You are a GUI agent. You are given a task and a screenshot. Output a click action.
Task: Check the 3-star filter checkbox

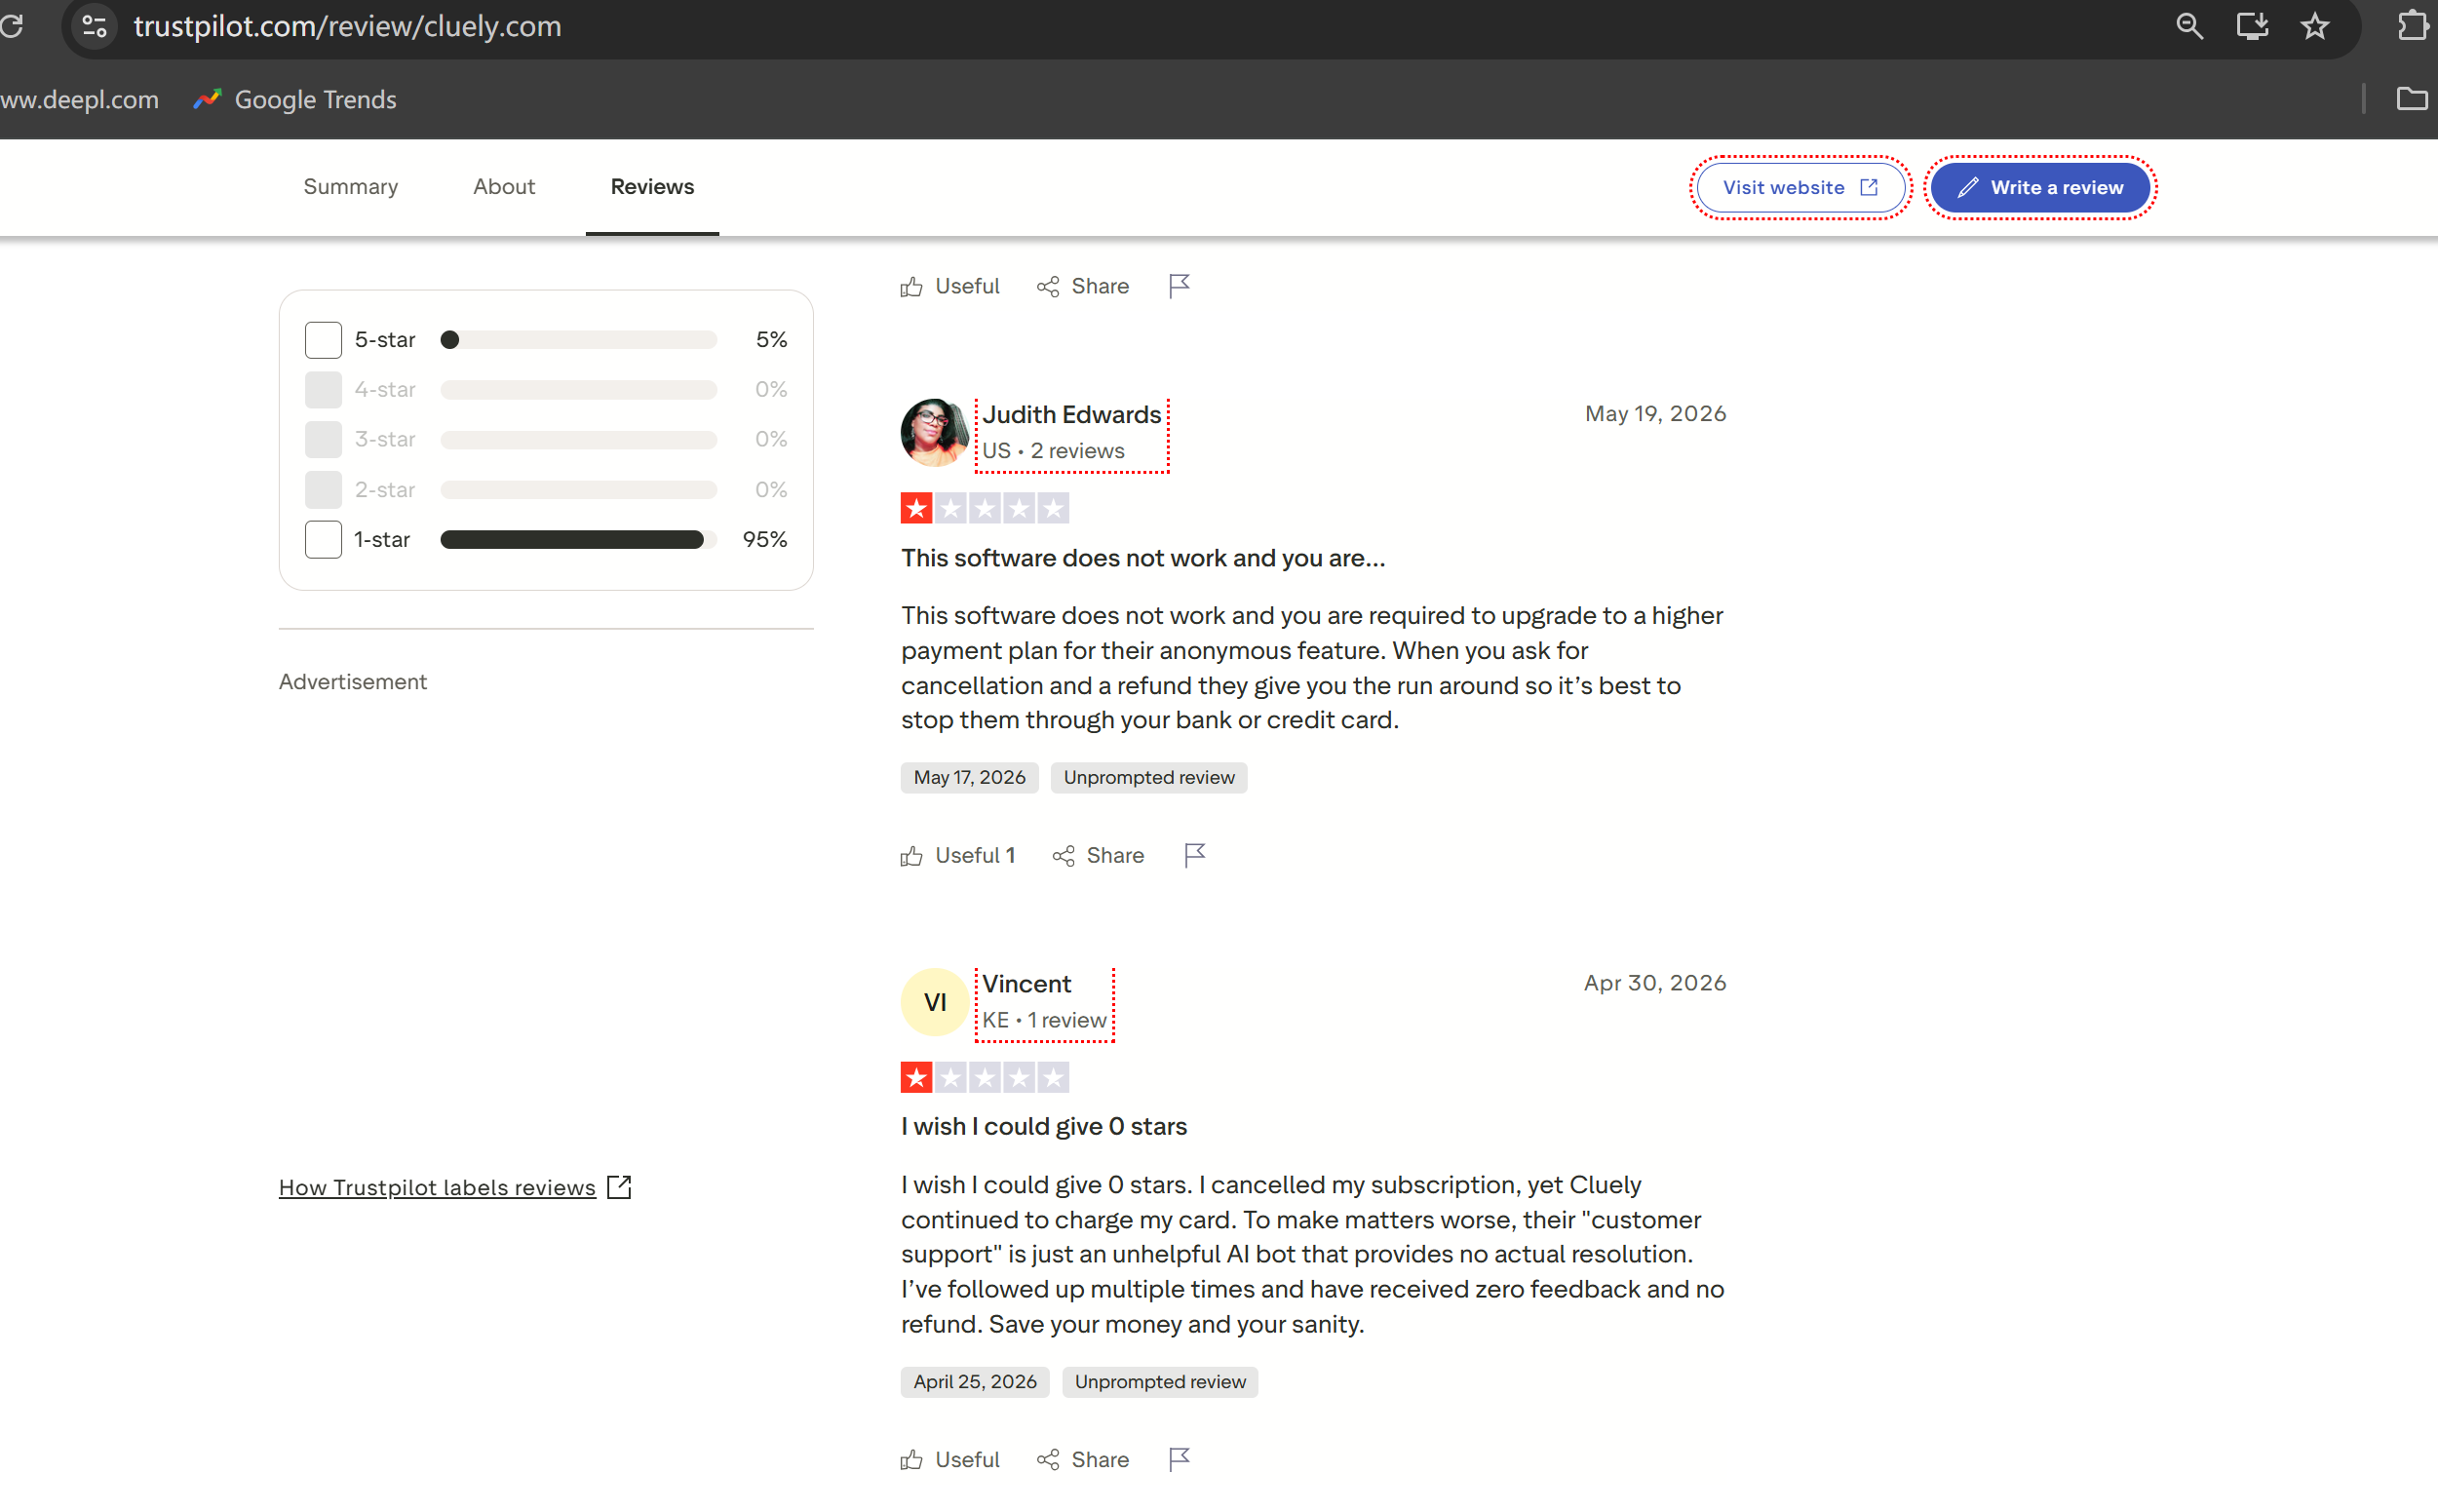[x=323, y=440]
